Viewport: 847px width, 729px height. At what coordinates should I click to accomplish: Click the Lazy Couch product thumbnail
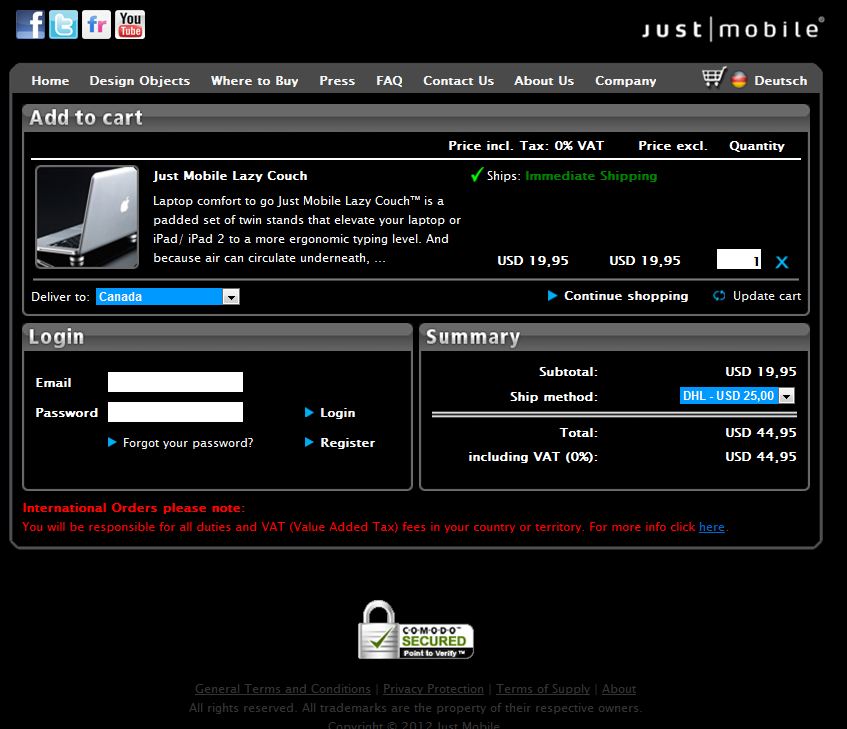click(87, 217)
